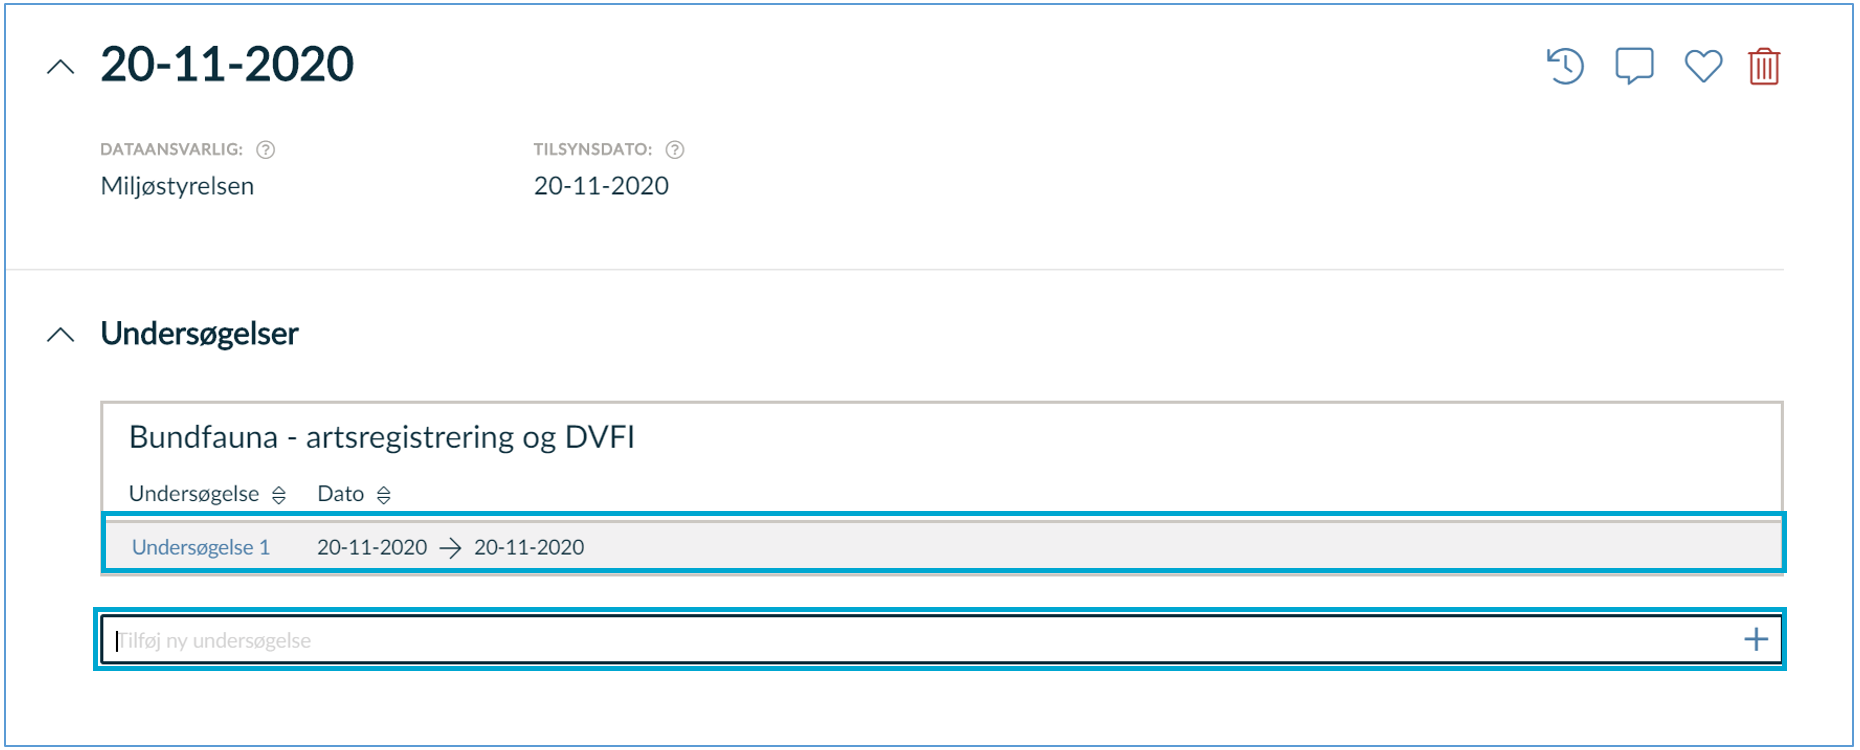Show help for Dataansvarlig field
Image resolution: width=1860 pixels, height=750 pixels.
(265, 150)
